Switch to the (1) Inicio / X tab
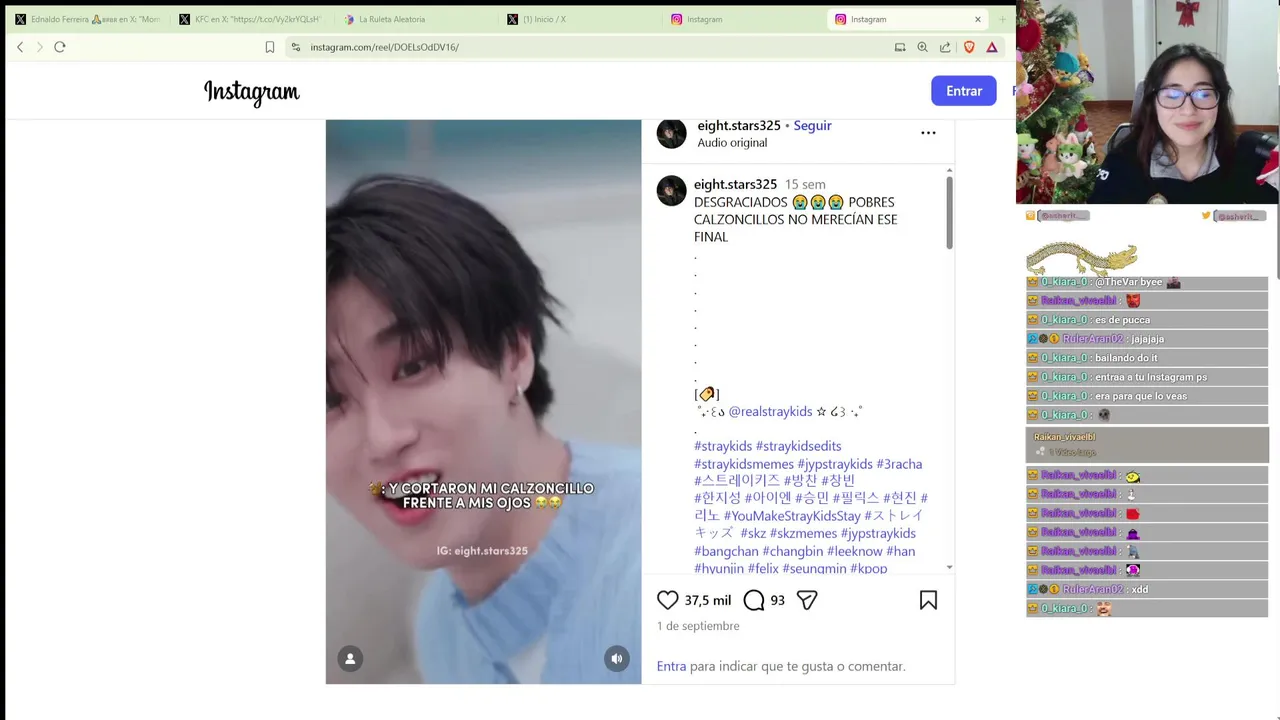Screen dimensions: 1280x720 tap(579, 19)
